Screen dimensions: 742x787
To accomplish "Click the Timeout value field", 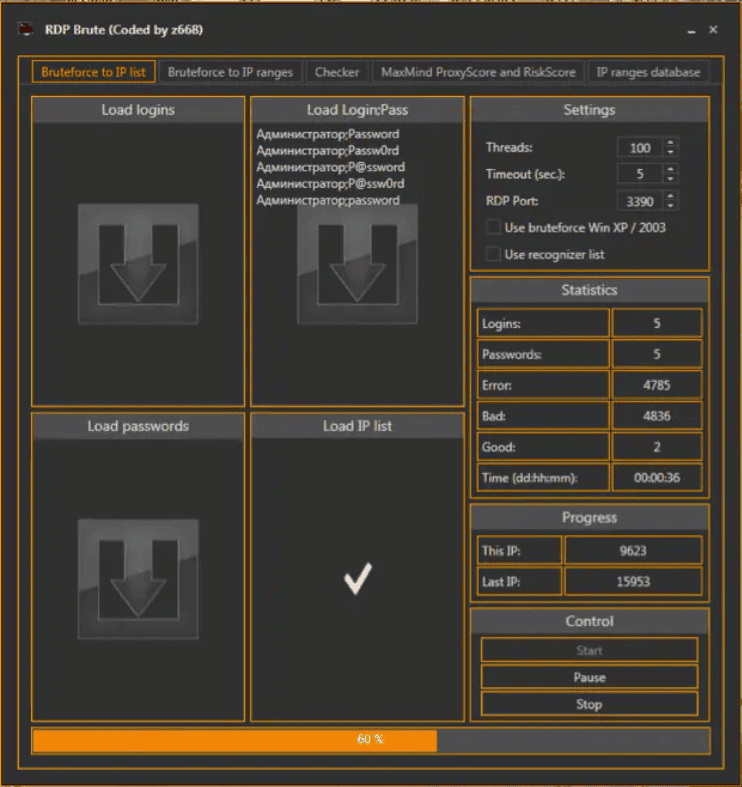I will pyautogui.click(x=640, y=174).
